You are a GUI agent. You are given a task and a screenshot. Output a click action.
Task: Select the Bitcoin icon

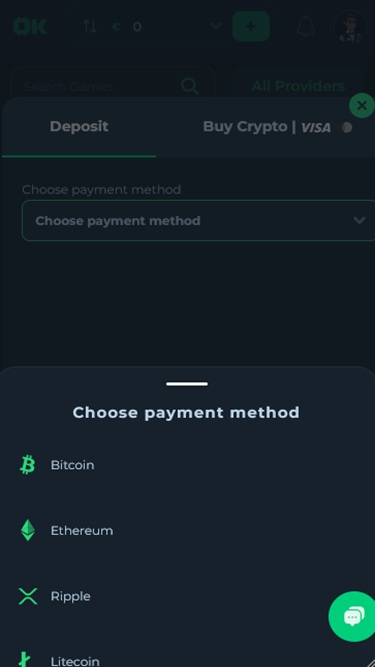pyautogui.click(x=28, y=465)
